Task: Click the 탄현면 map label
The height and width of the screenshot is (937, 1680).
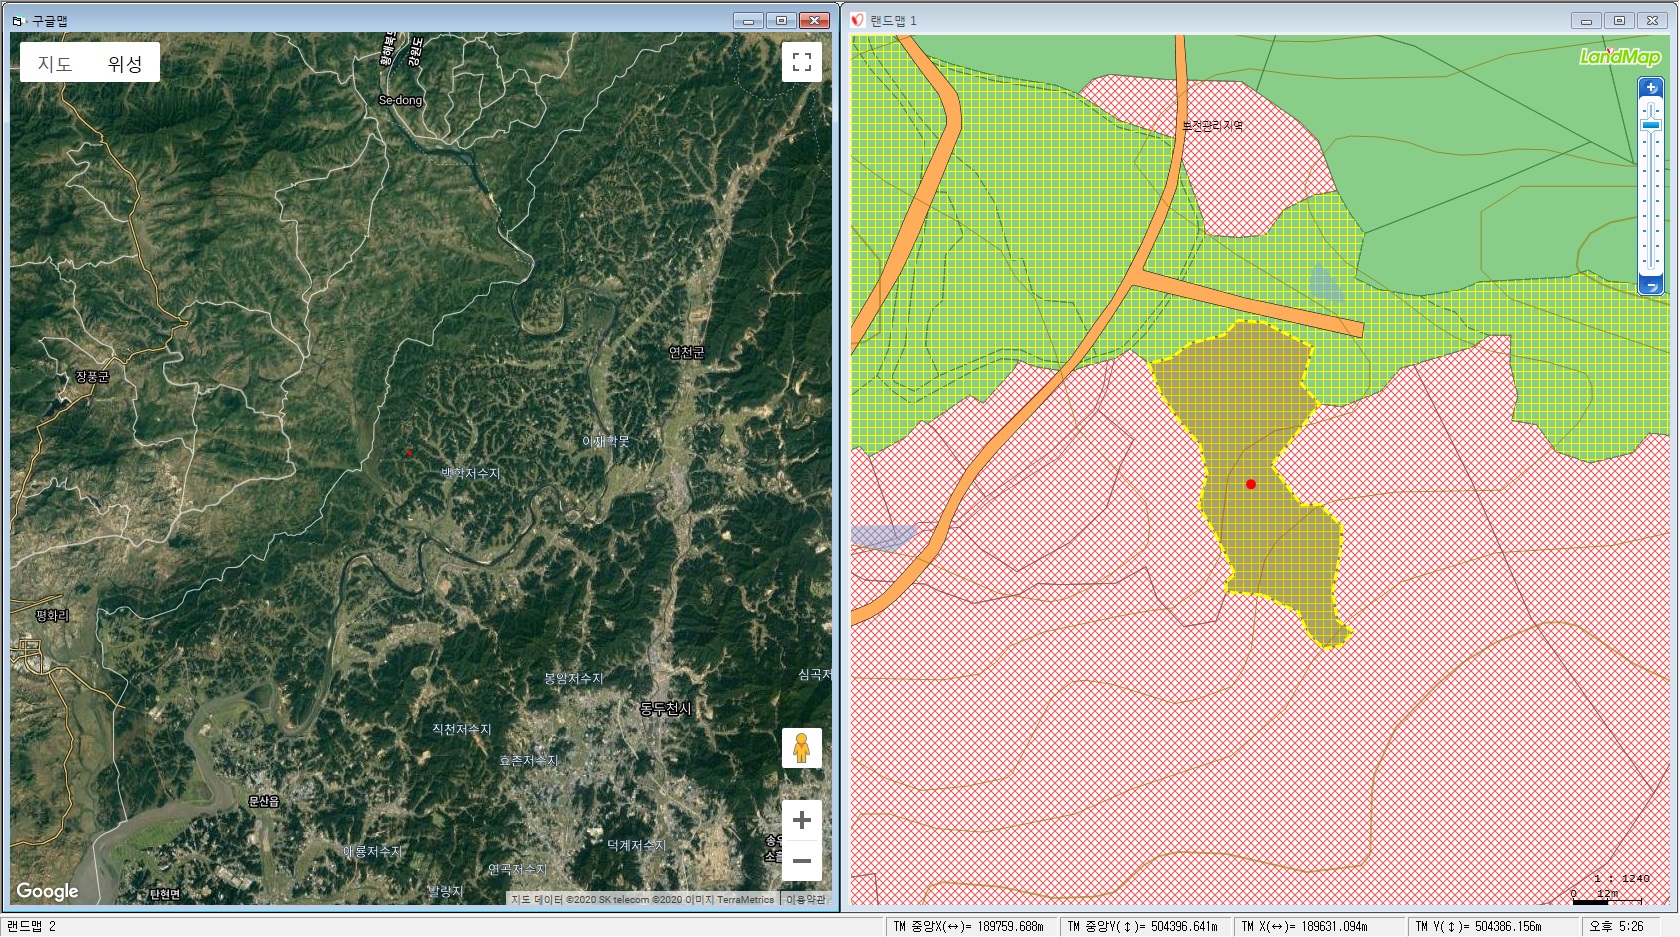Action: click(x=165, y=894)
